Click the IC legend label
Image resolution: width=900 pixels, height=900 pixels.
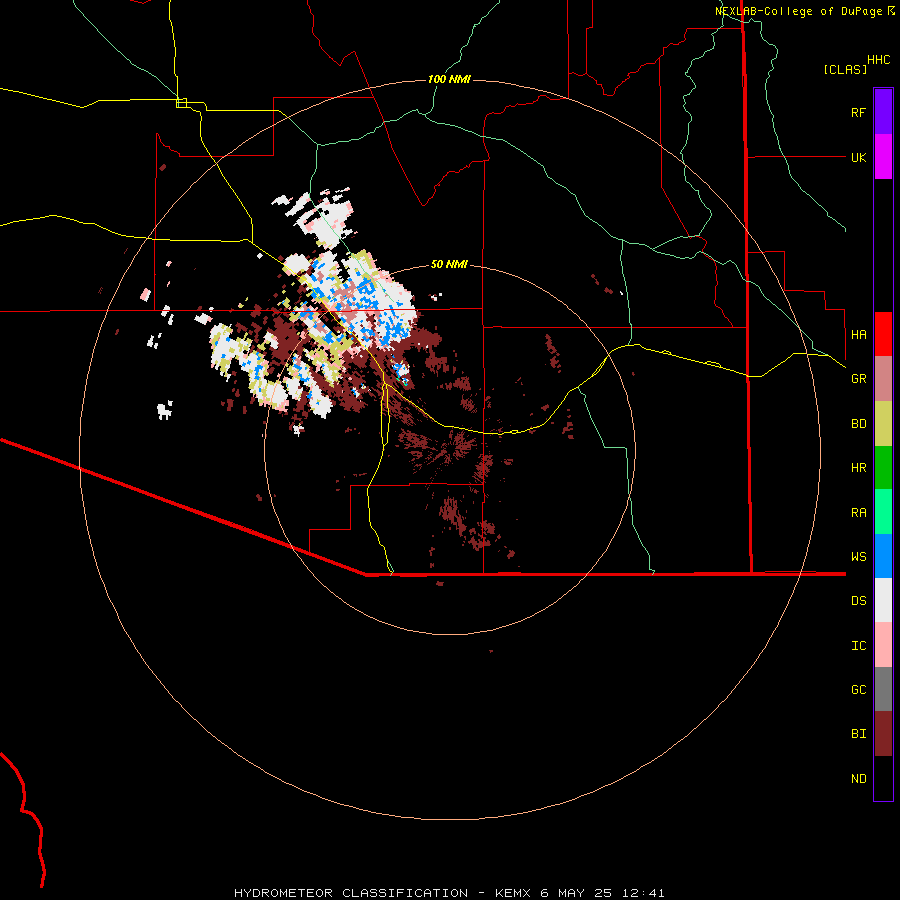click(858, 646)
